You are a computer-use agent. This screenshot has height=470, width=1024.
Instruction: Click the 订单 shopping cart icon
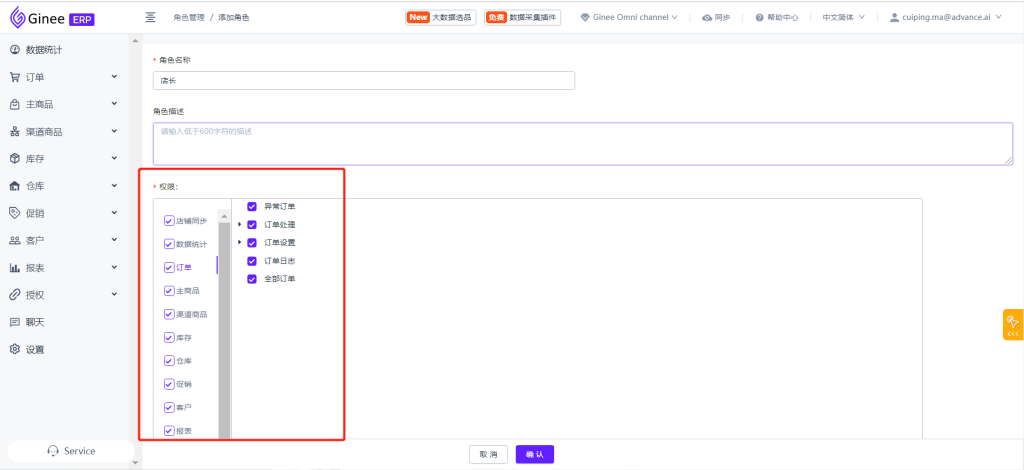(x=15, y=77)
